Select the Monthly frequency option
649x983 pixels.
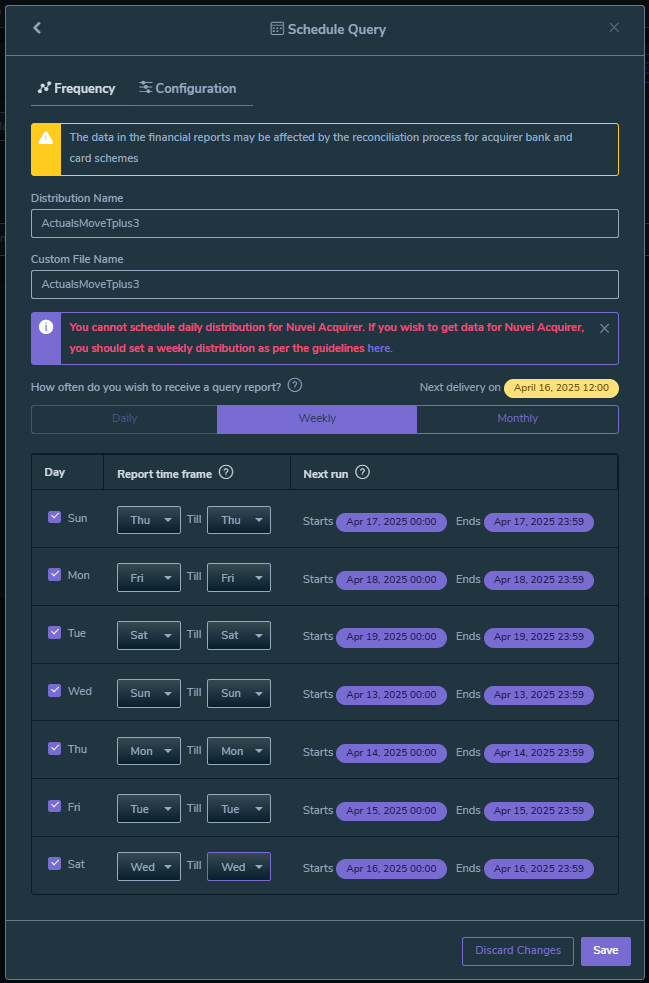pos(517,419)
